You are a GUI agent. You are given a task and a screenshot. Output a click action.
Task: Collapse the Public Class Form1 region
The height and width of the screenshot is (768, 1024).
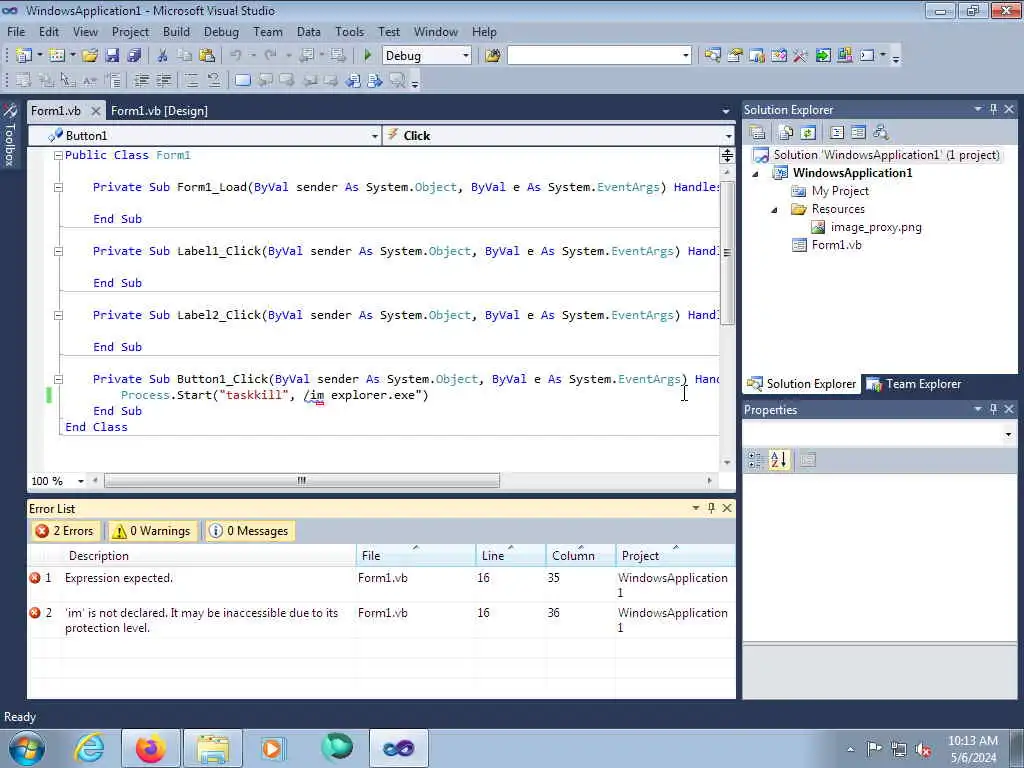(58, 155)
